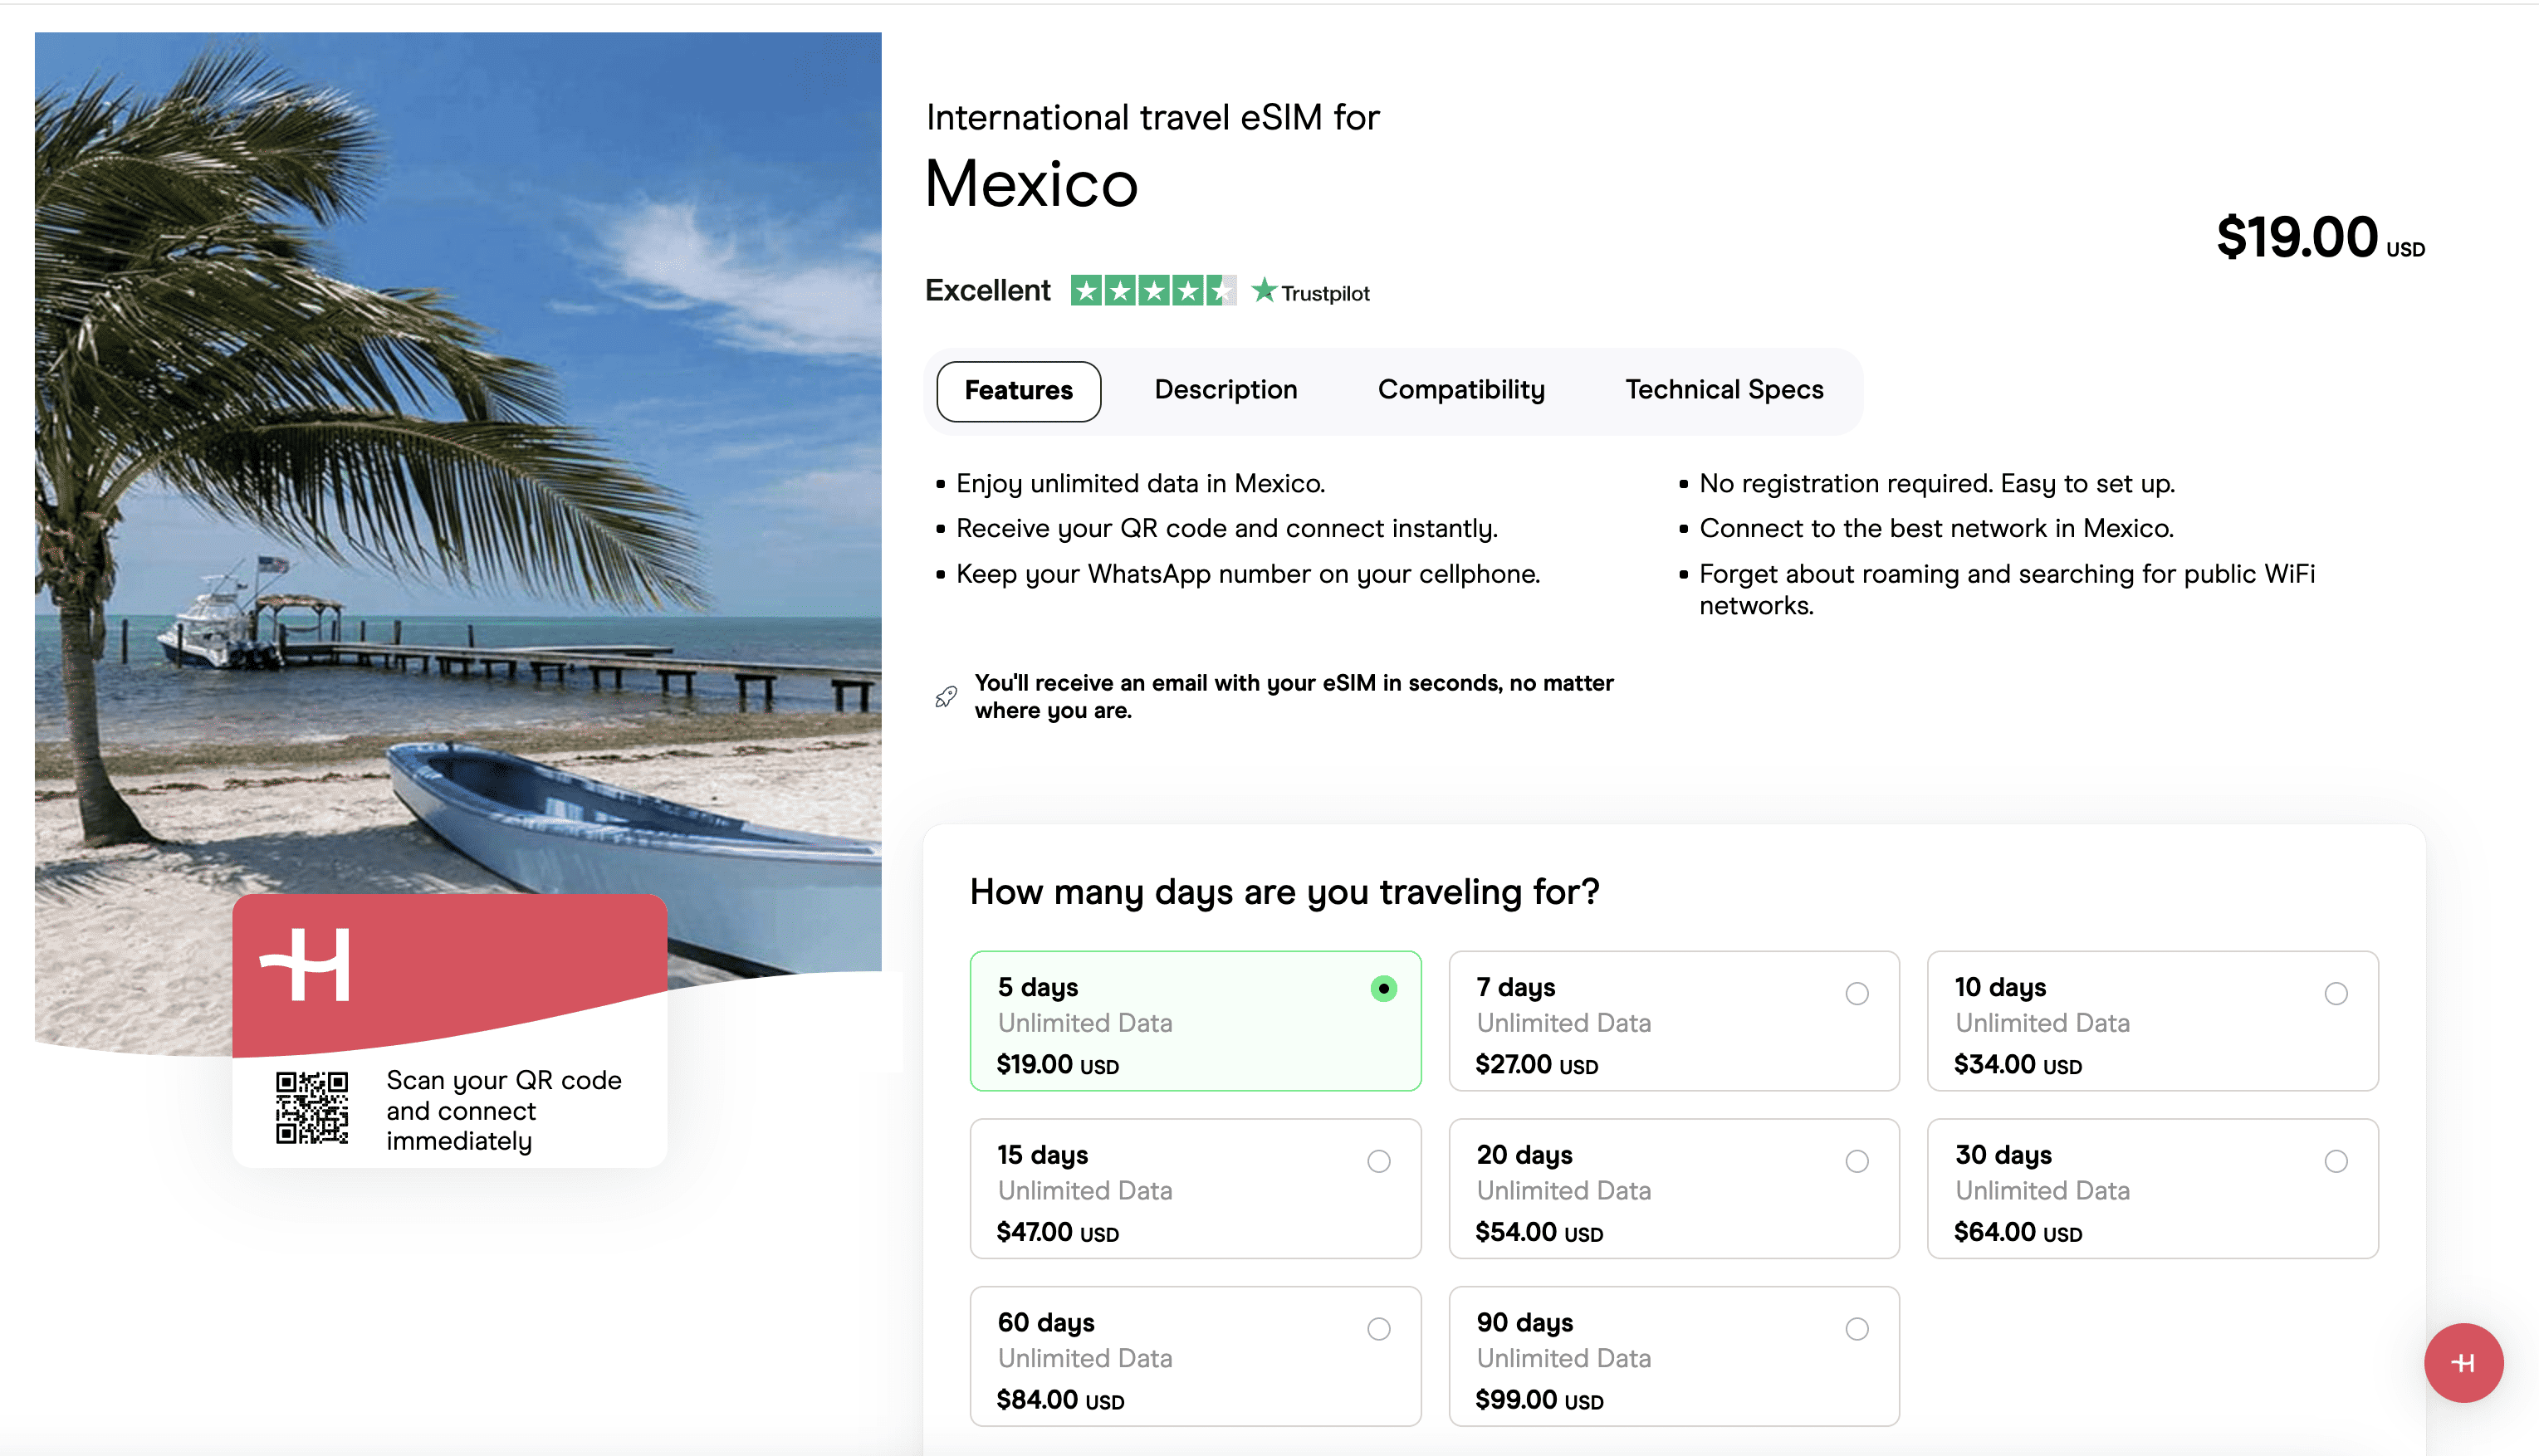Open the Compatibility tab
2539x1456 pixels.
[1461, 390]
